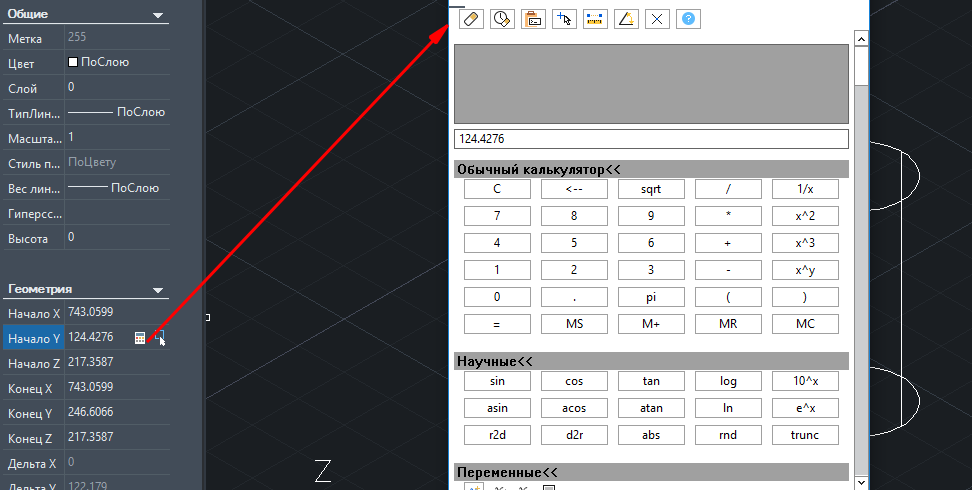Viewport: 972px width, 490px height.
Task: Collapse the Общие properties section
Action: tap(158, 15)
